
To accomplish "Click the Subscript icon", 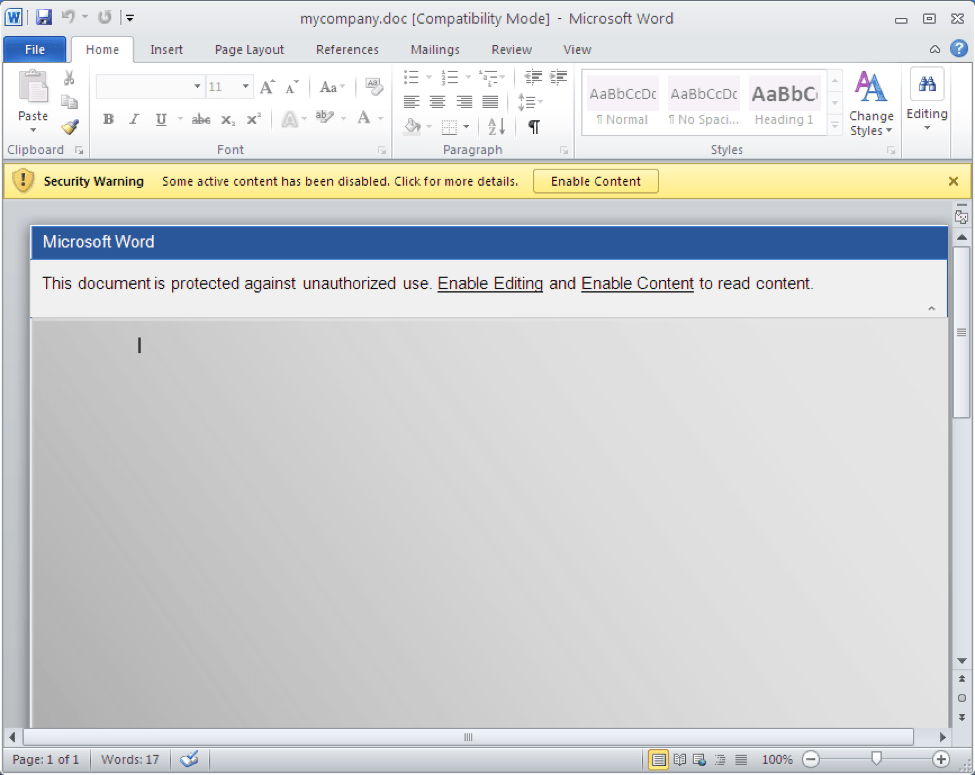I will point(228,119).
